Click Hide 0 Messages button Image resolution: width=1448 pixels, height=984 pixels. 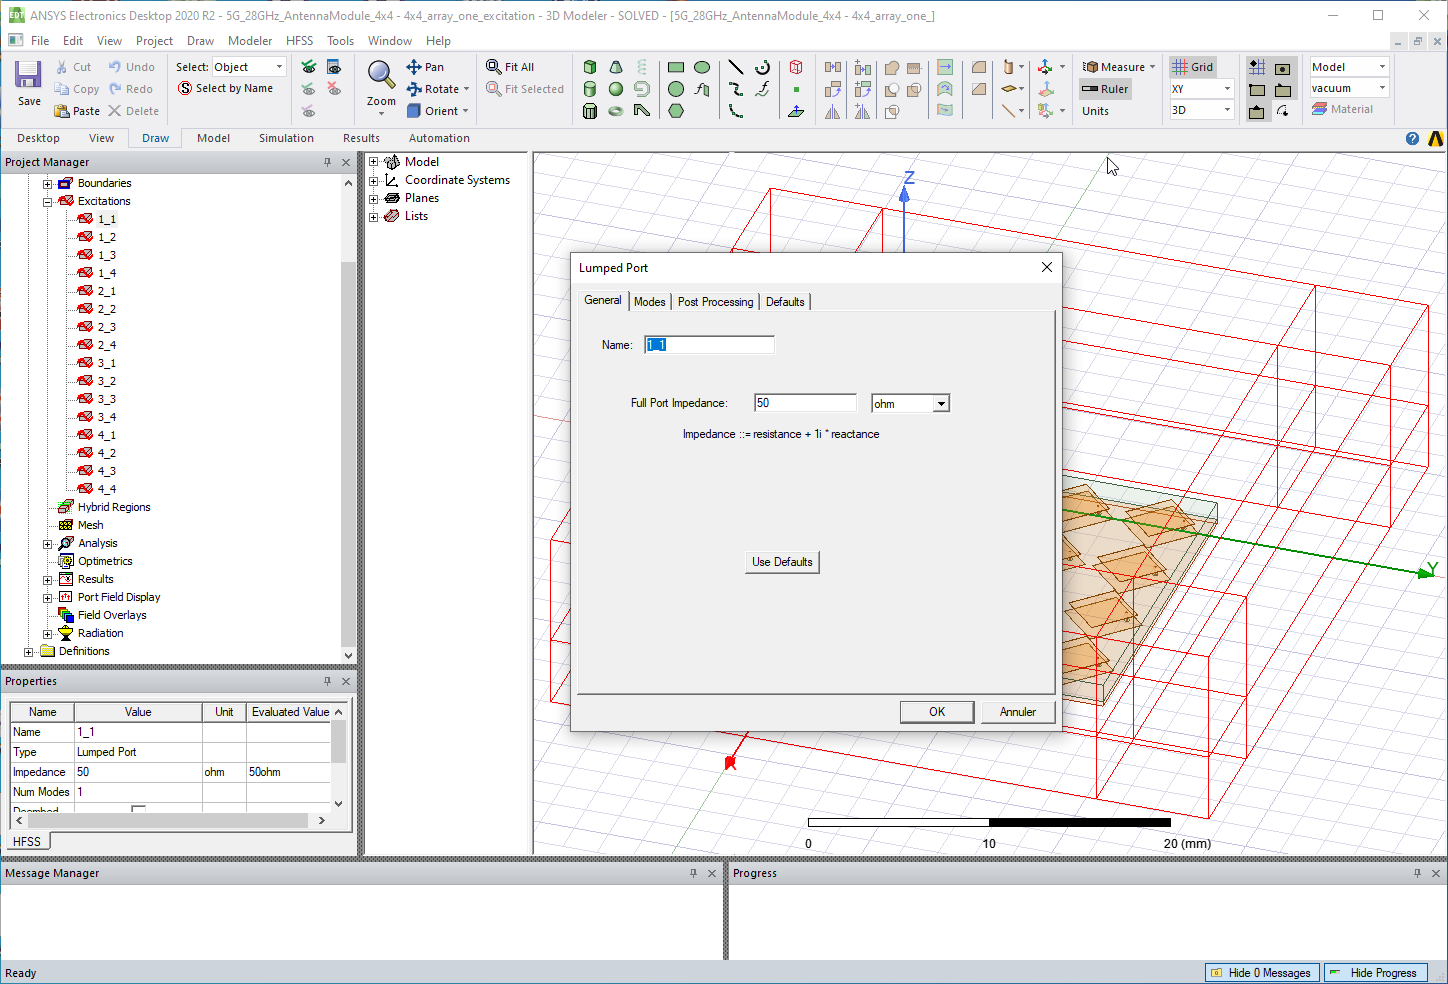pos(1263,973)
